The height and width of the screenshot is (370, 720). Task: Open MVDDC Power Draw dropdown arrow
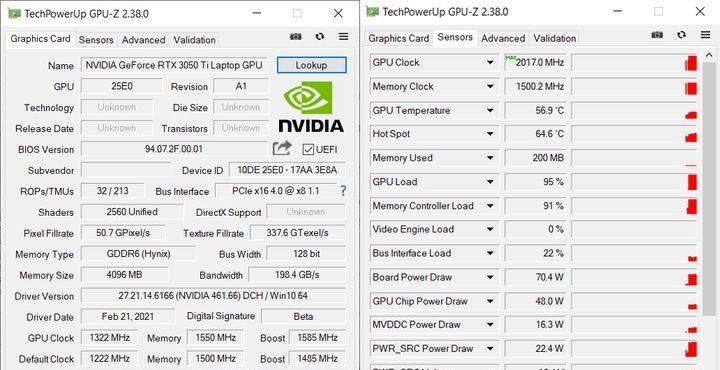coord(490,325)
